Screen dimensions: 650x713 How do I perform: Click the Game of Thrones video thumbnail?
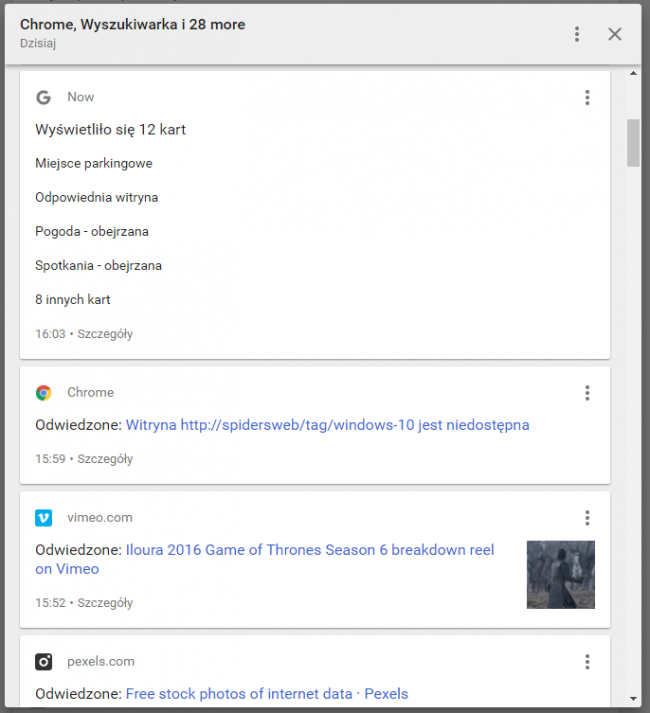[560, 575]
